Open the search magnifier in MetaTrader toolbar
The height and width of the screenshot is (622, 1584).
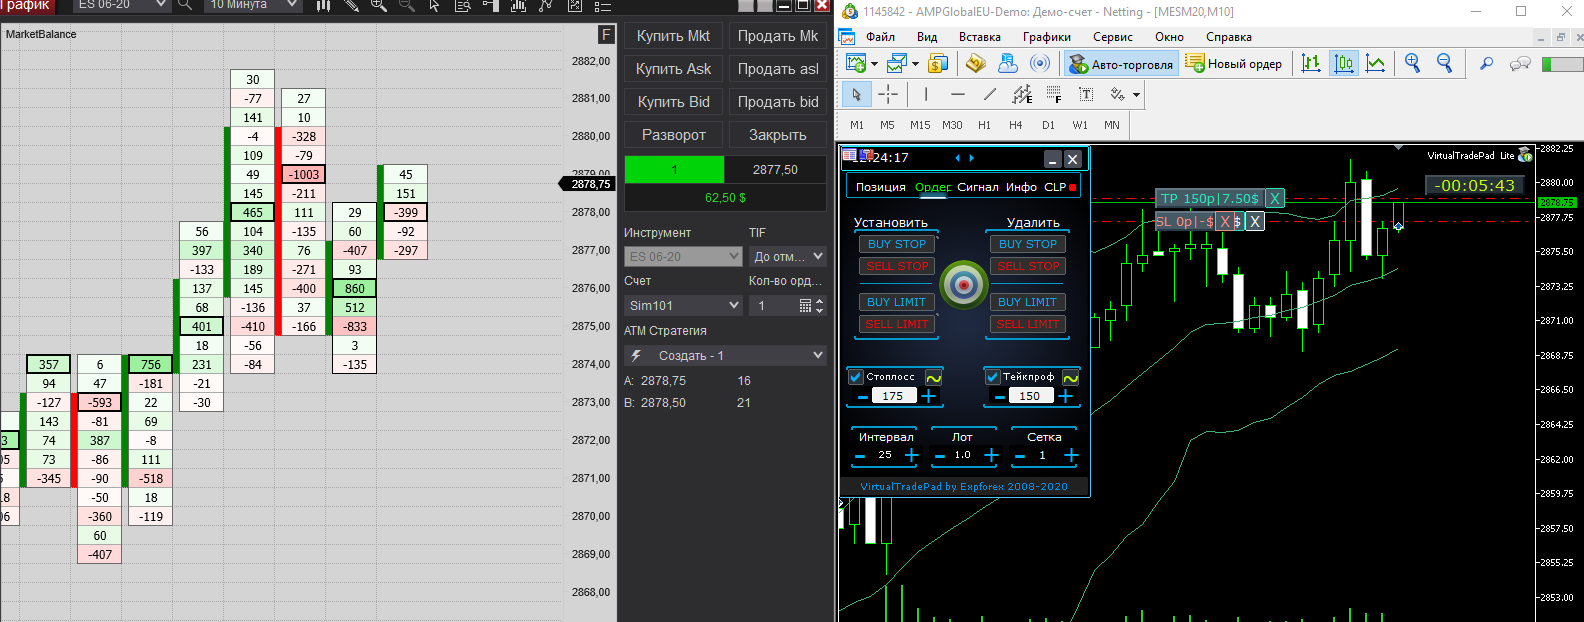pos(1486,63)
